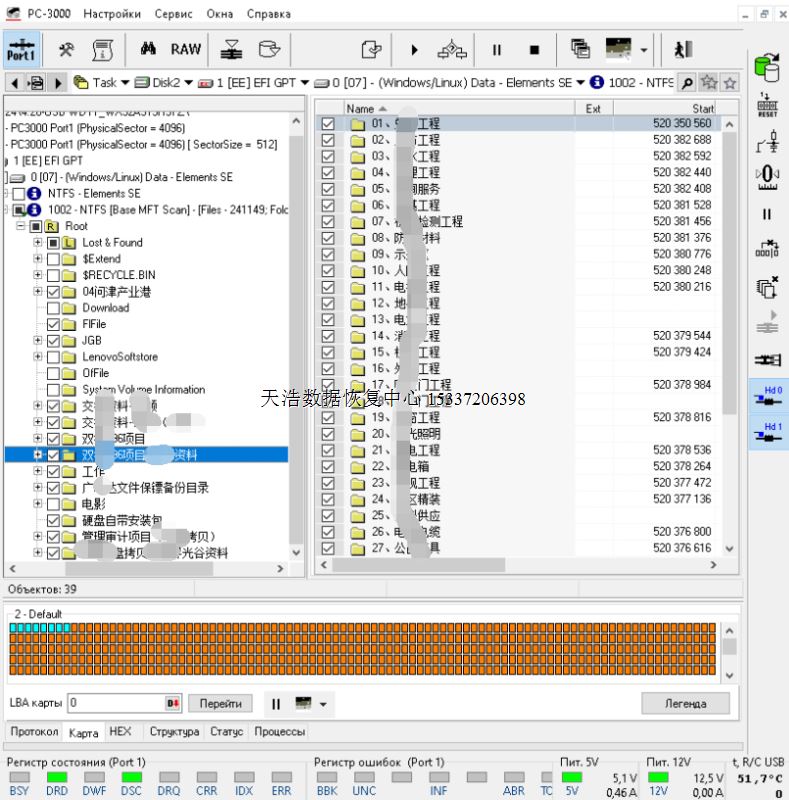Open the Task dropdown in breadcrumb bar
This screenshot has width=789, height=800.
[124, 83]
